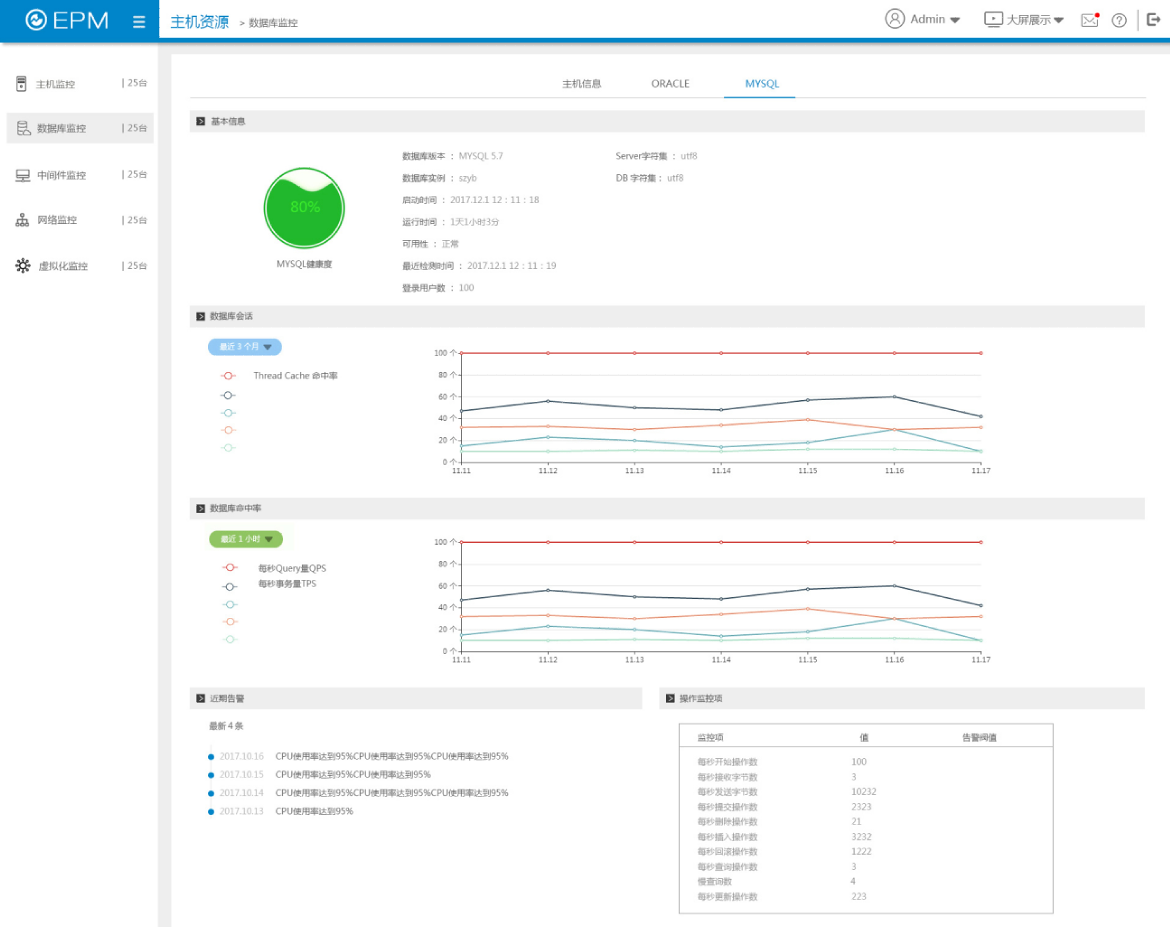The image size is (1170, 927).
Task: Click the logout icon
Action: click(x=1154, y=19)
